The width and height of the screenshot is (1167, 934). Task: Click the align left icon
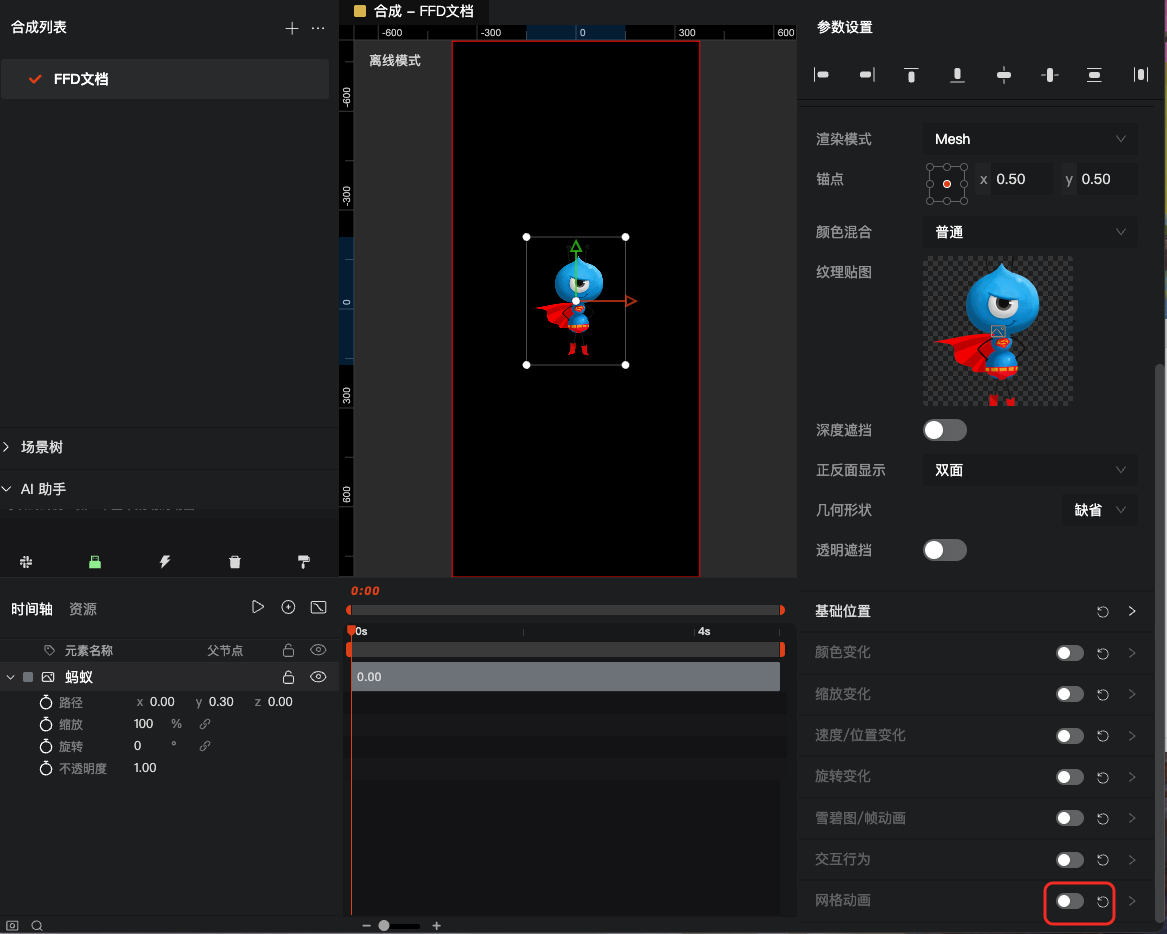pos(822,74)
